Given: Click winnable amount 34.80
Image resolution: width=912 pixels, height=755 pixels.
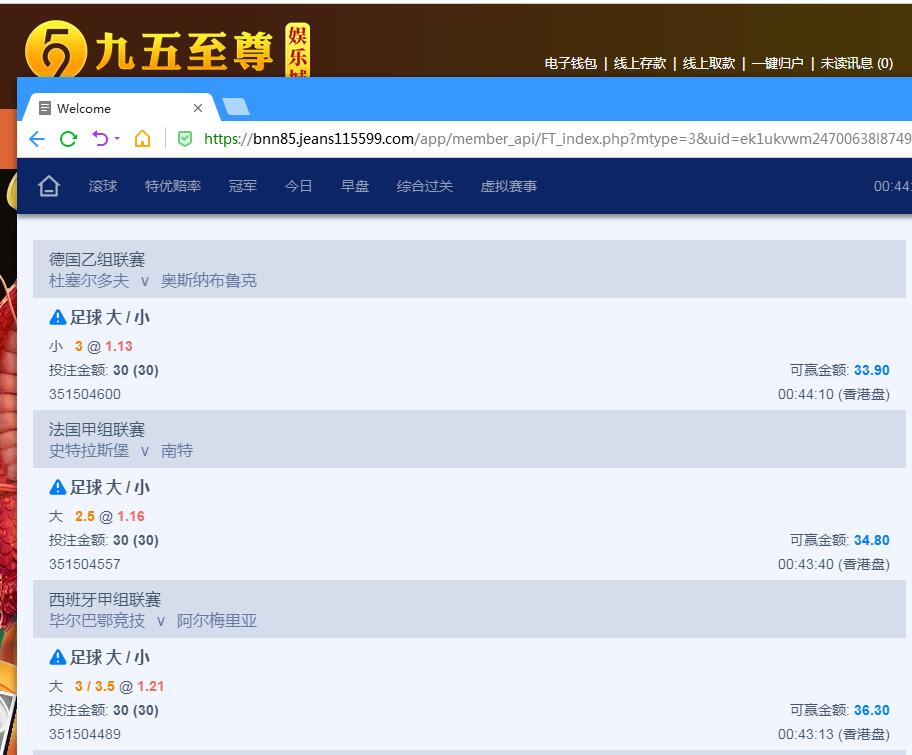Looking at the screenshot, I should 872,540.
